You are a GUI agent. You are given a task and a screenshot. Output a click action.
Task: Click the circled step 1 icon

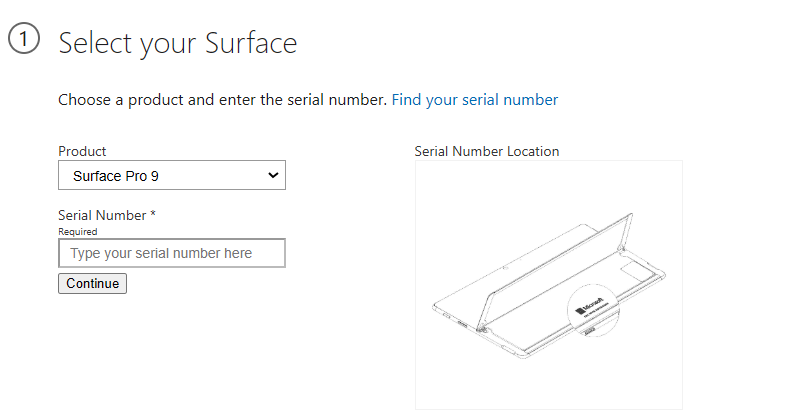click(24, 38)
